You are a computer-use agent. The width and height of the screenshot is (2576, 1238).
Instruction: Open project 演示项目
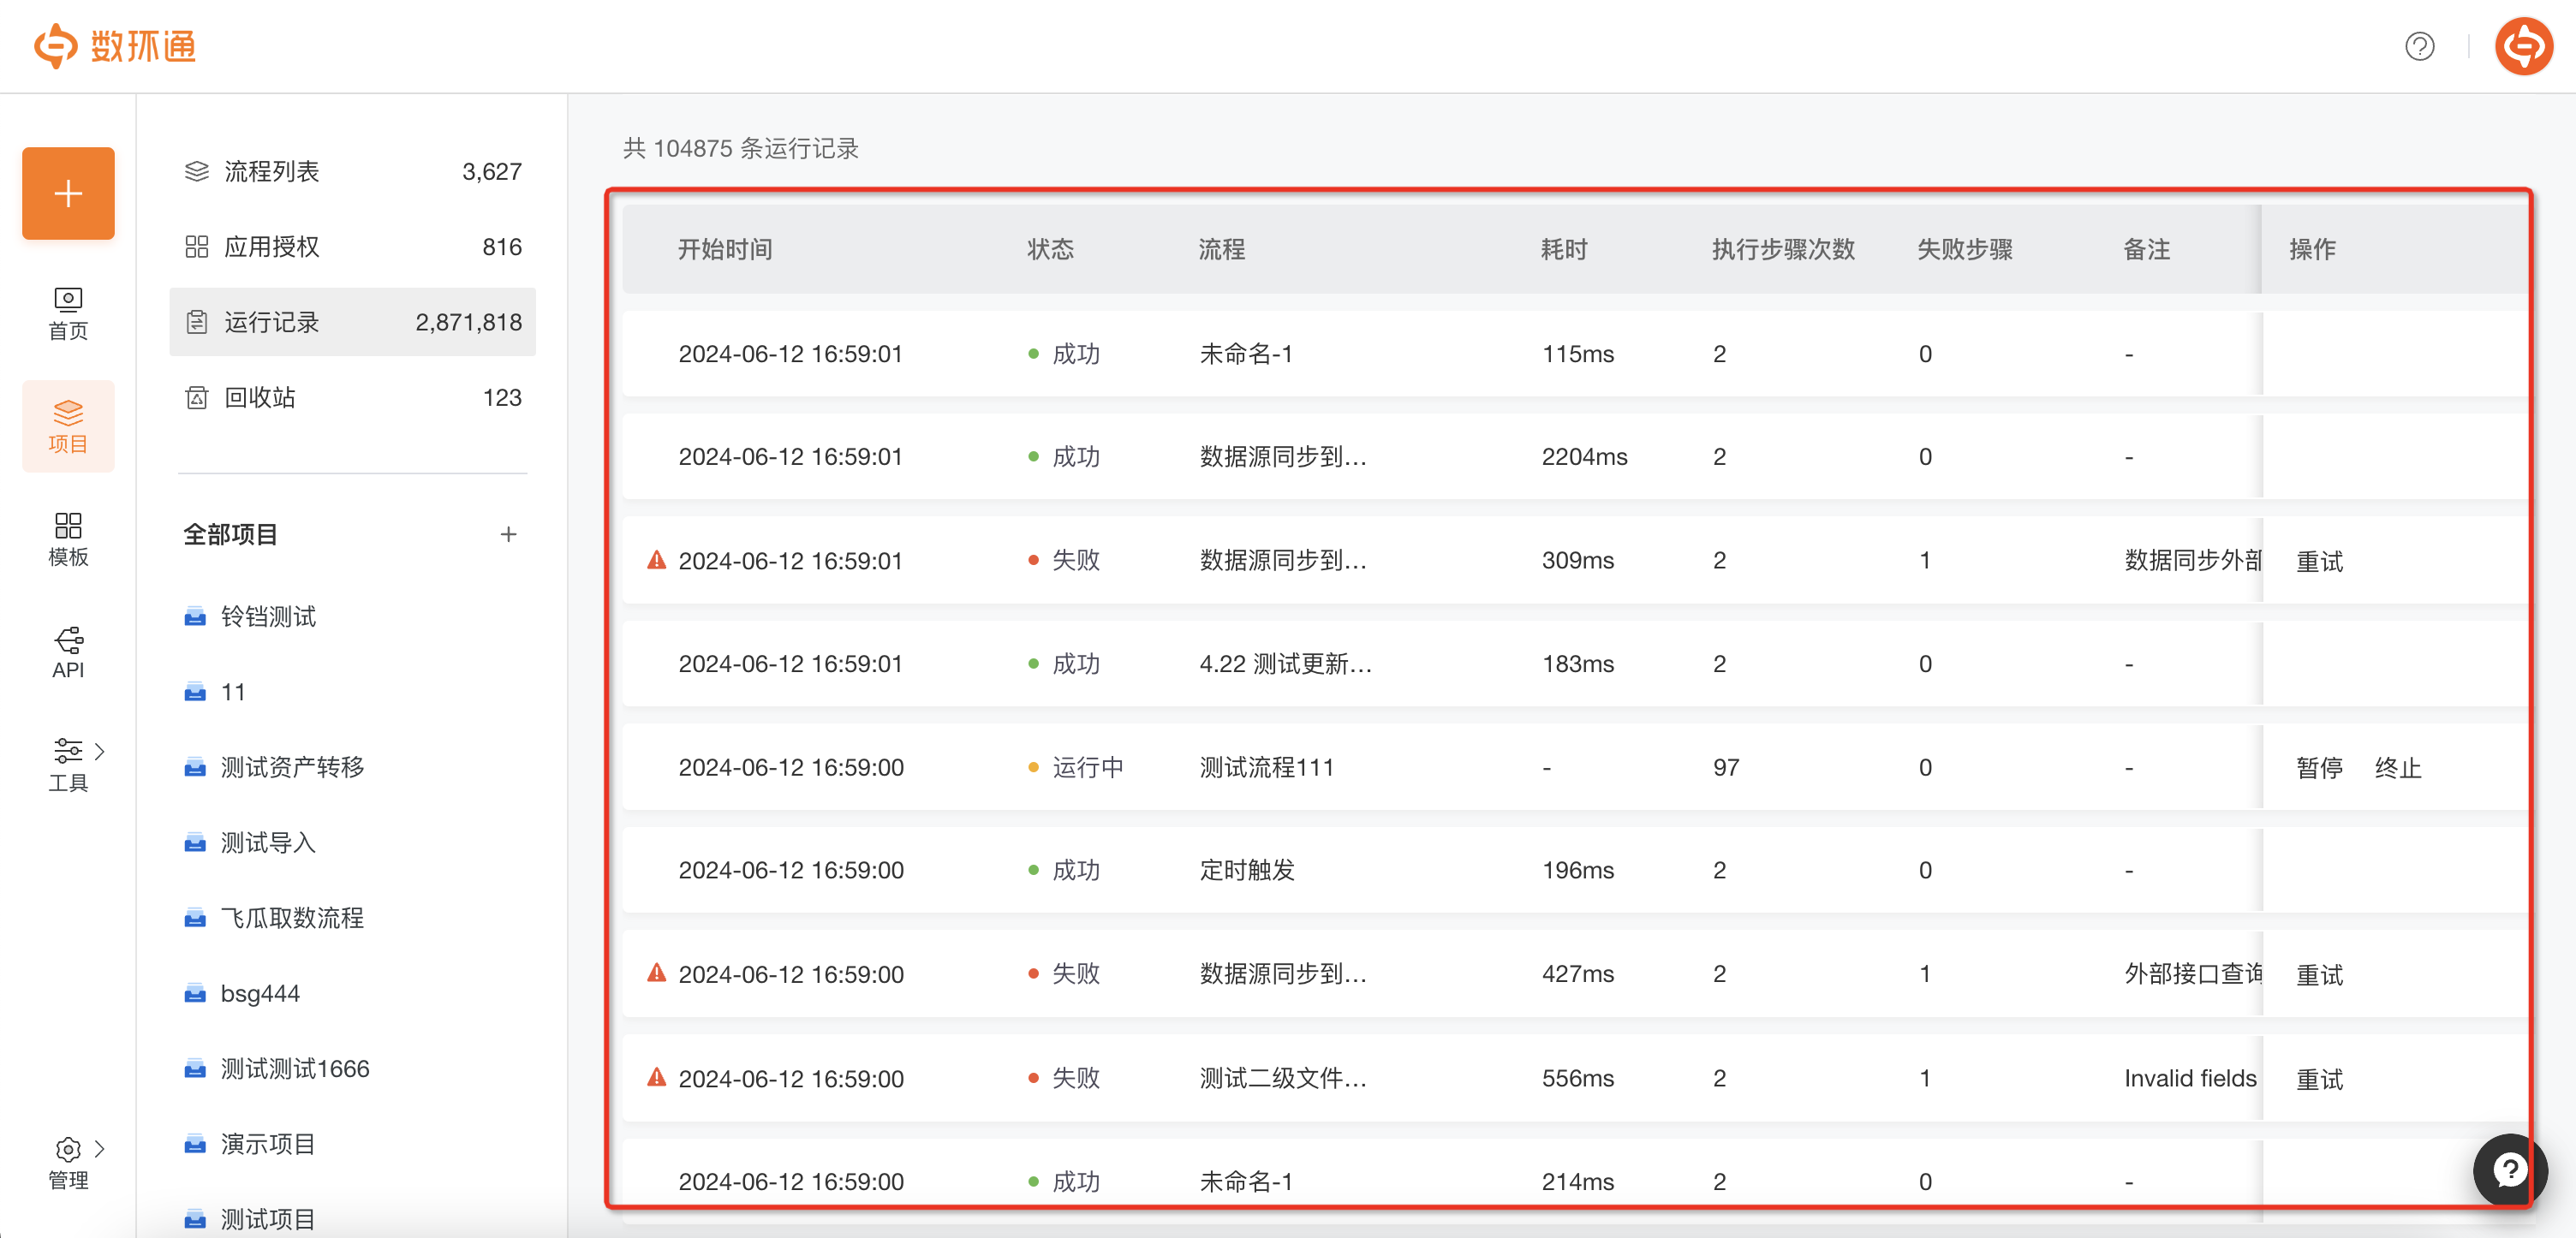click(250, 1144)
